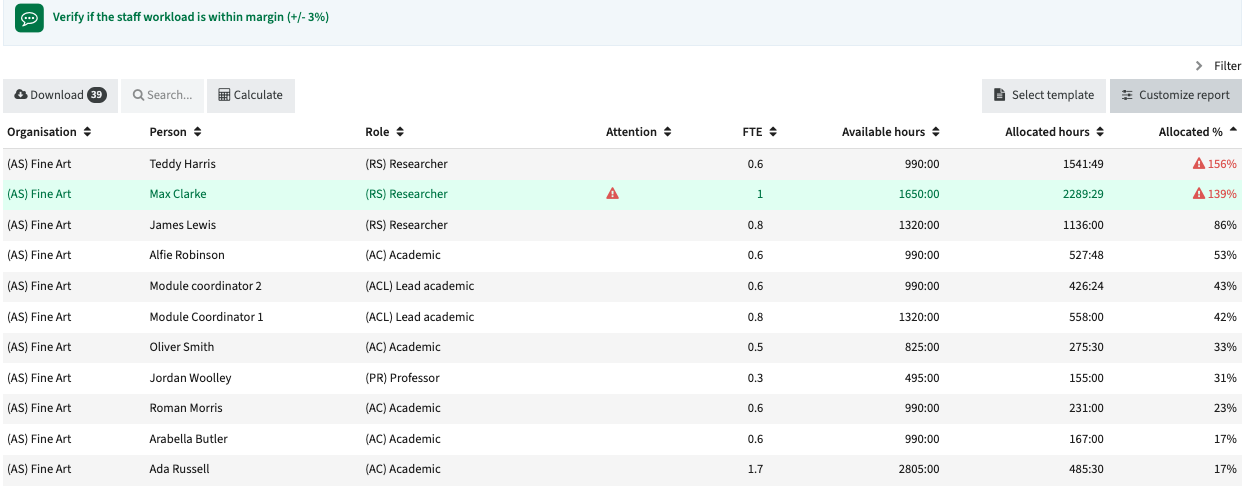Click Module coordinator 2 cell

205,286
